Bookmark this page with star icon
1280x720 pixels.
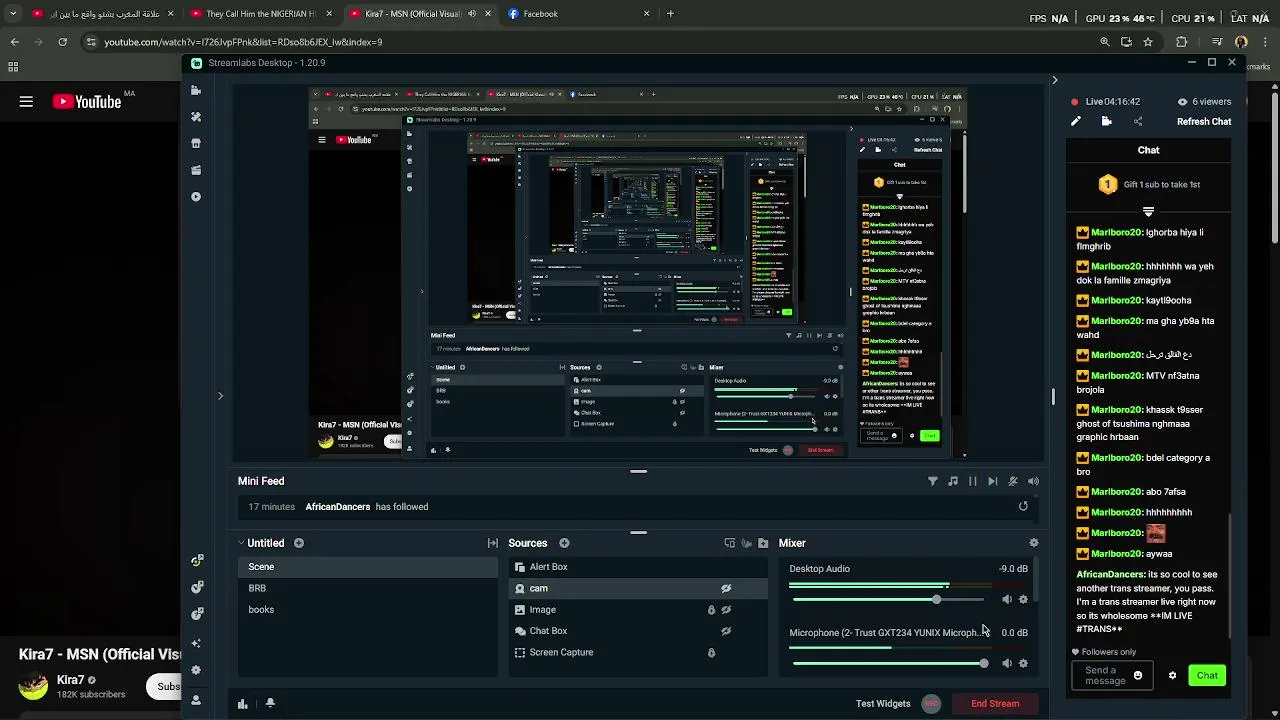(1148, 42)
